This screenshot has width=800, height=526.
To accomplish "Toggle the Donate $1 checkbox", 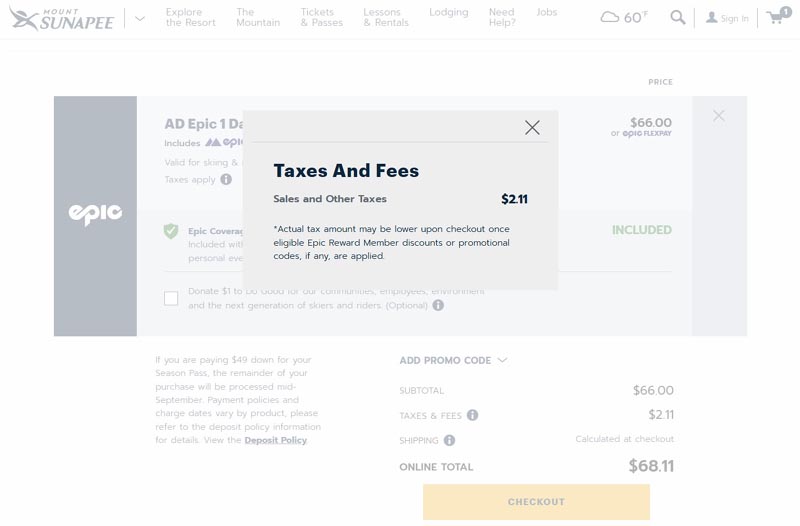I will (x=171, y=298).
